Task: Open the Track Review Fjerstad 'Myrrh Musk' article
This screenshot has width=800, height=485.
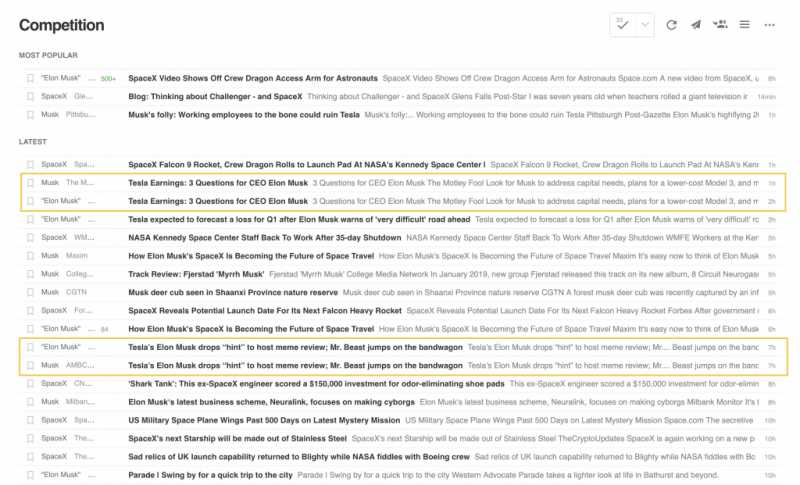Action: 201,274
